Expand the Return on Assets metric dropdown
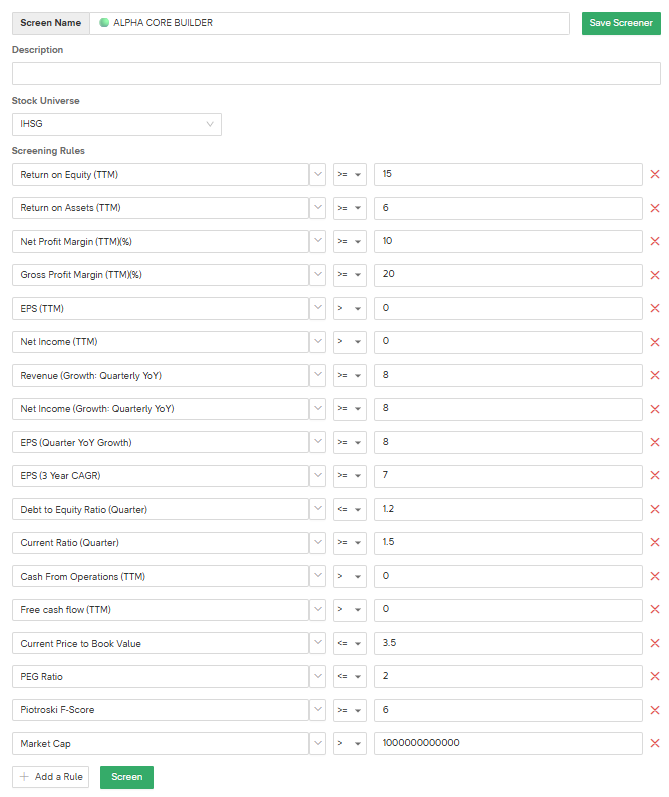The height and width of the screenshot is (797, 669). 319,208
